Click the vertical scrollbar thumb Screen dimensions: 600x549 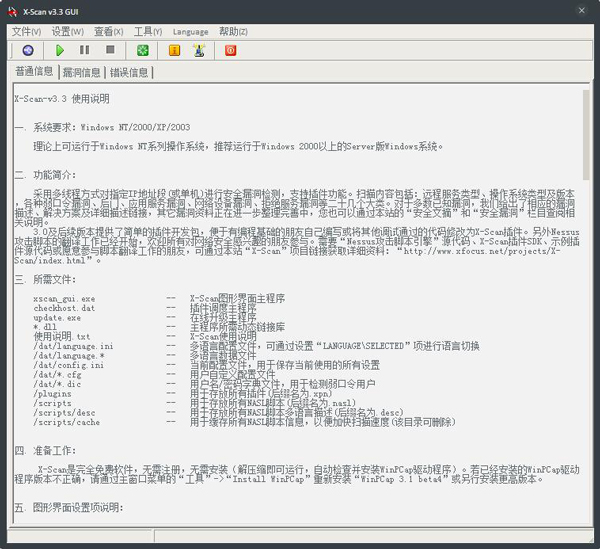point(586,135)
